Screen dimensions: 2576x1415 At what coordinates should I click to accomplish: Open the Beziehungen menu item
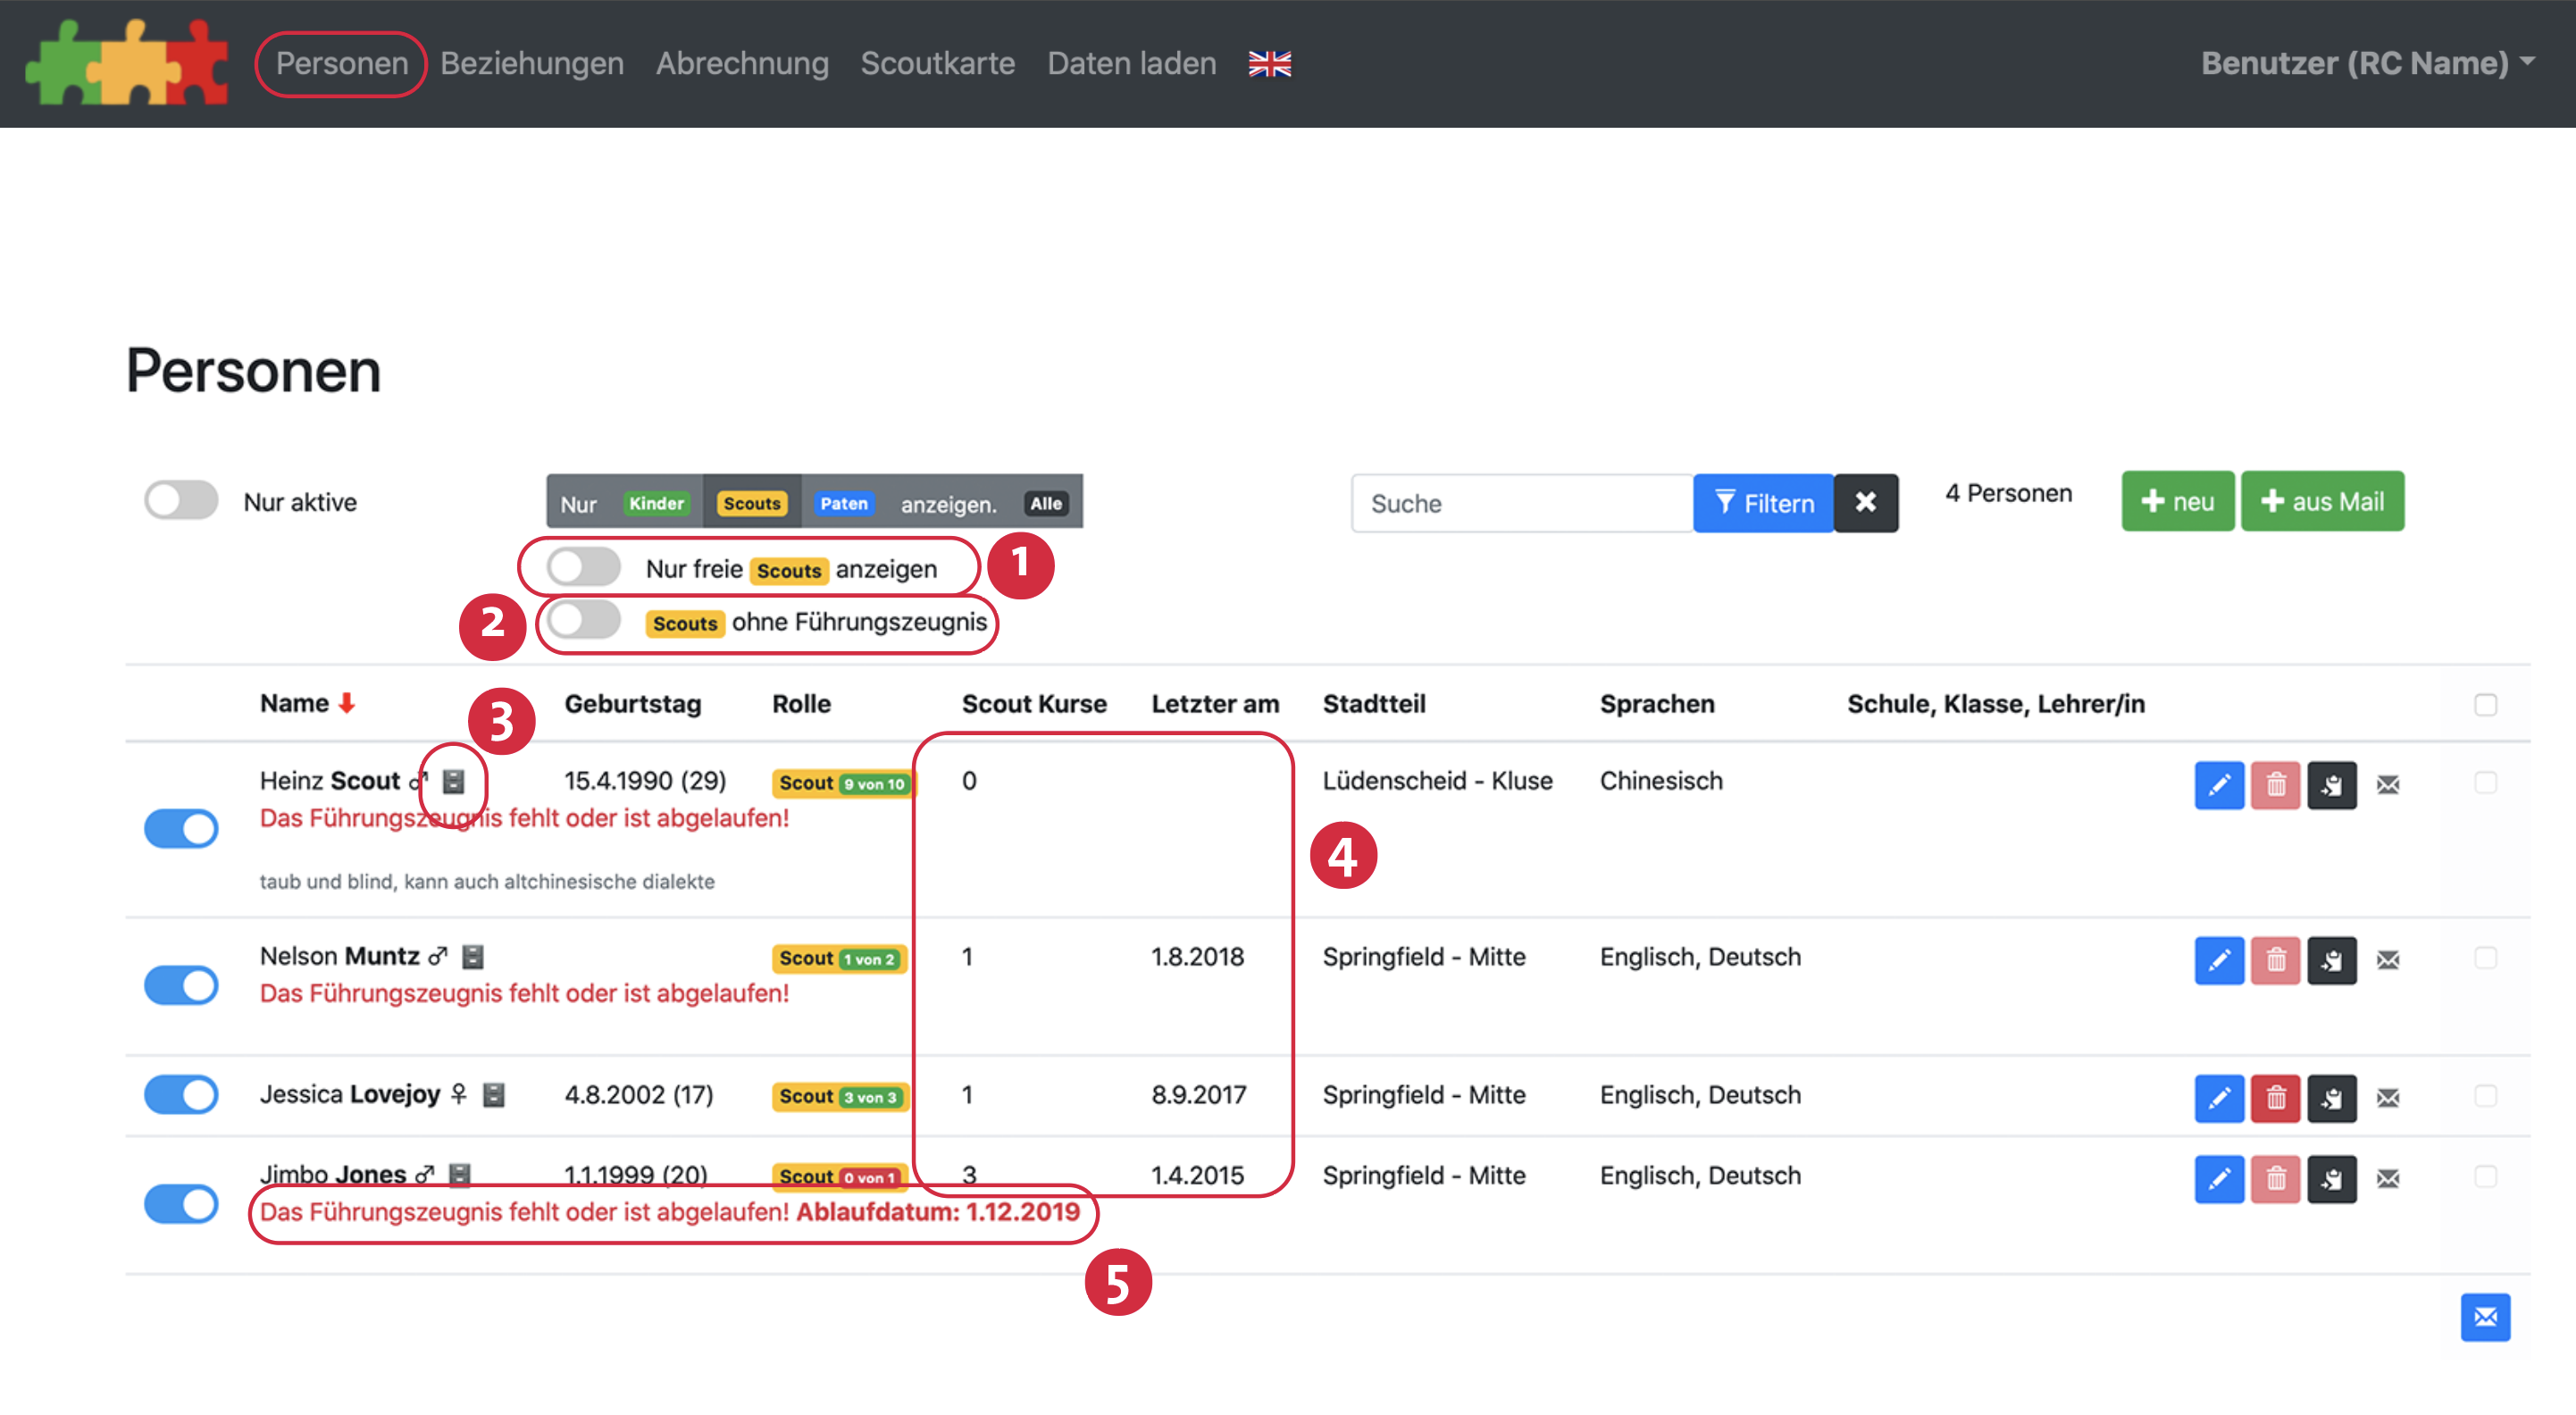pos(532,63)
